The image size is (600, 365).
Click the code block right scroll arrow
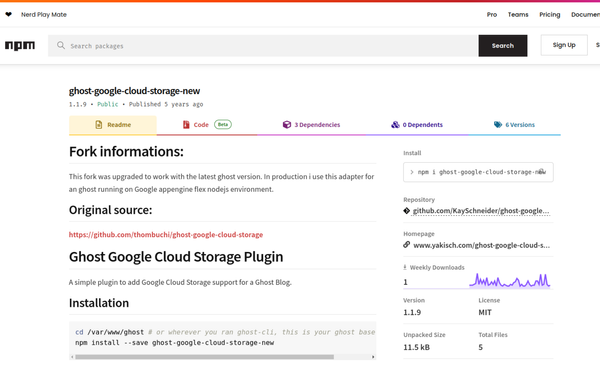(373, 357)
